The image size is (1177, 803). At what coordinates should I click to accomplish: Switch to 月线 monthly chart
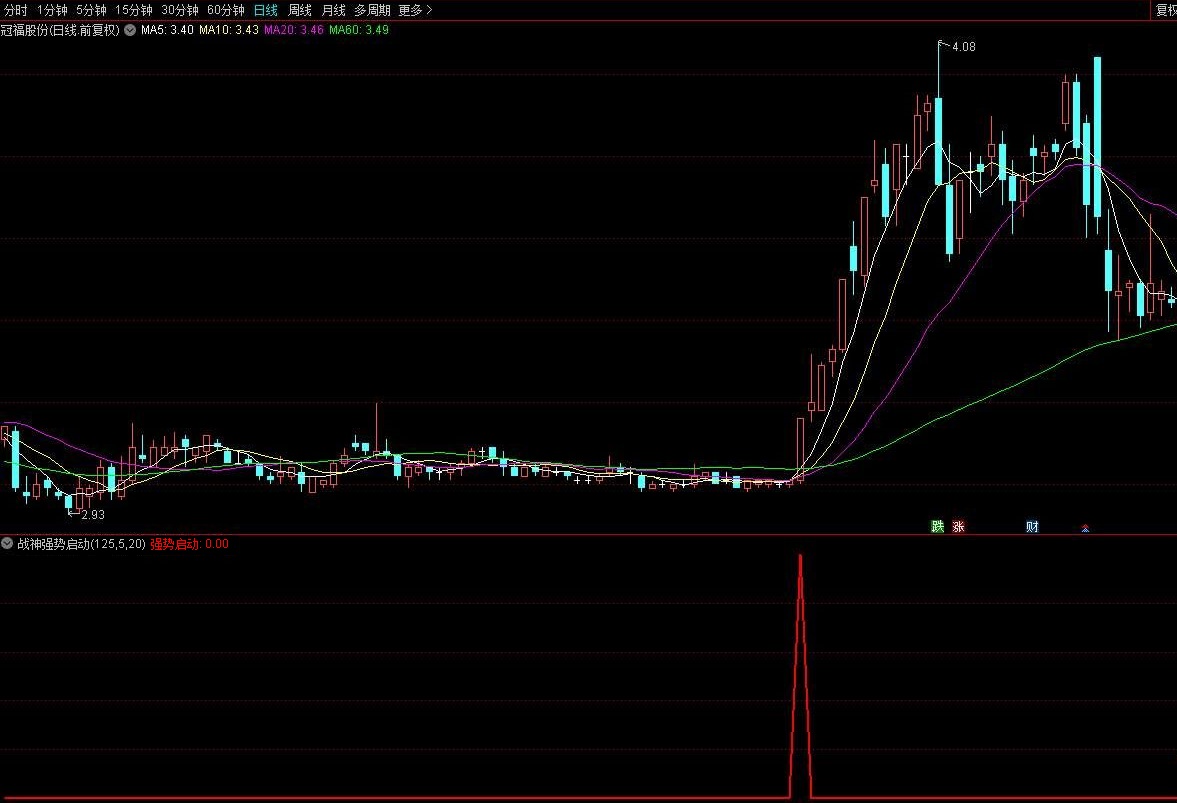(x=333, y=11)
